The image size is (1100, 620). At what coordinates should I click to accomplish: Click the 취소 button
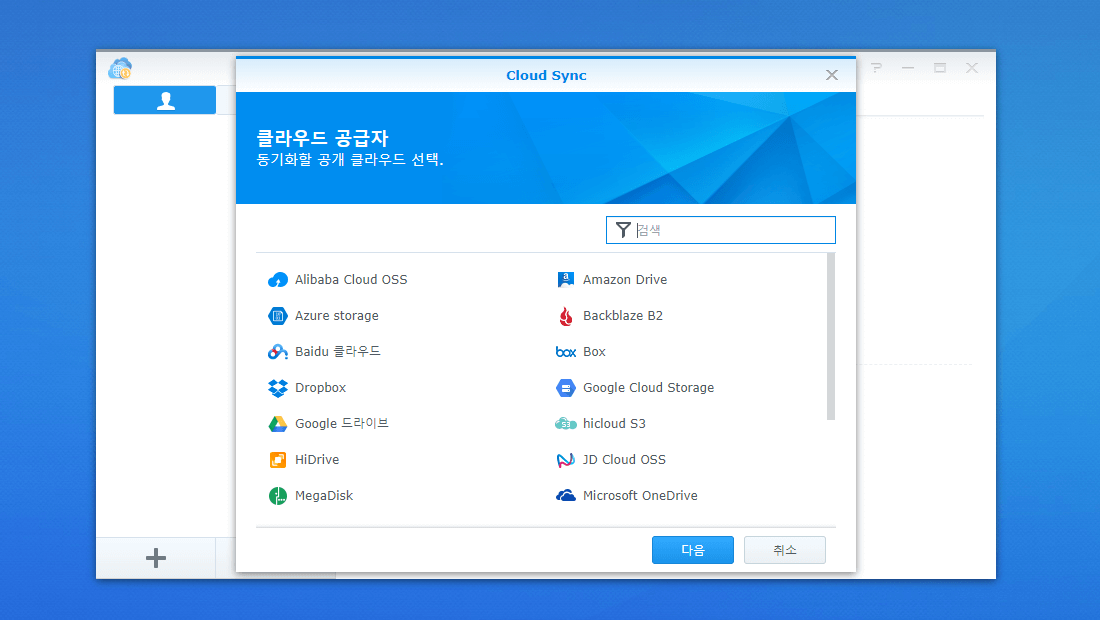coord(784,550)
